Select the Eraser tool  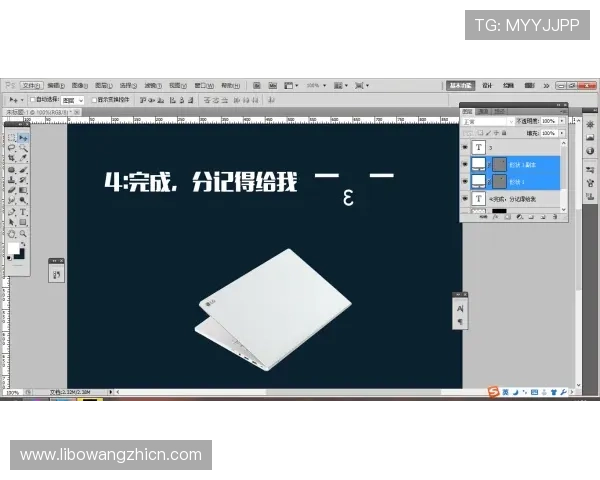point(11,190)
